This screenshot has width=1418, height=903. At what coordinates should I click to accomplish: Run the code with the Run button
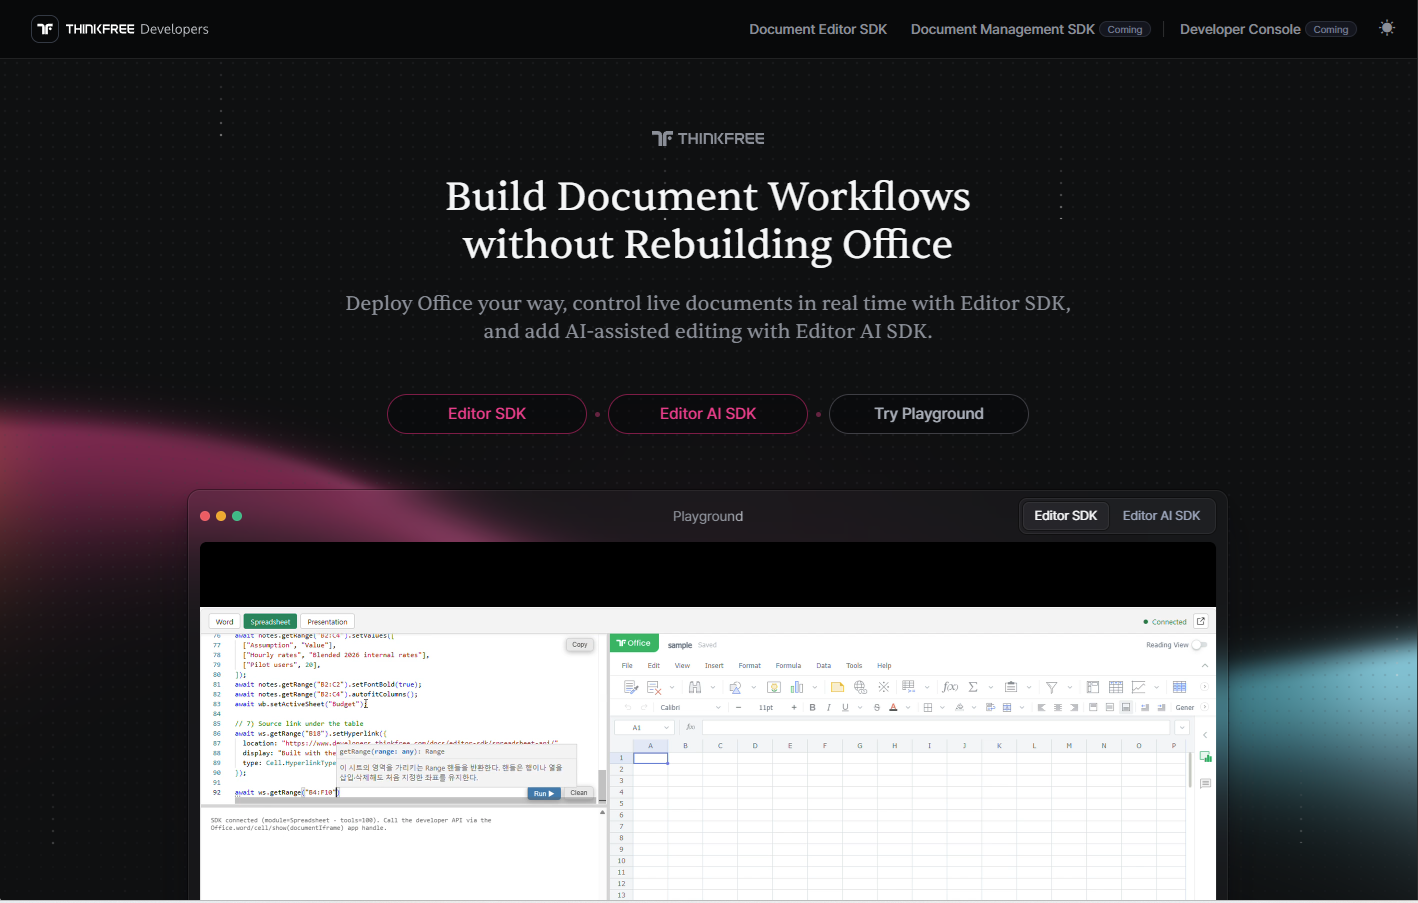click(x=543, y=793)
